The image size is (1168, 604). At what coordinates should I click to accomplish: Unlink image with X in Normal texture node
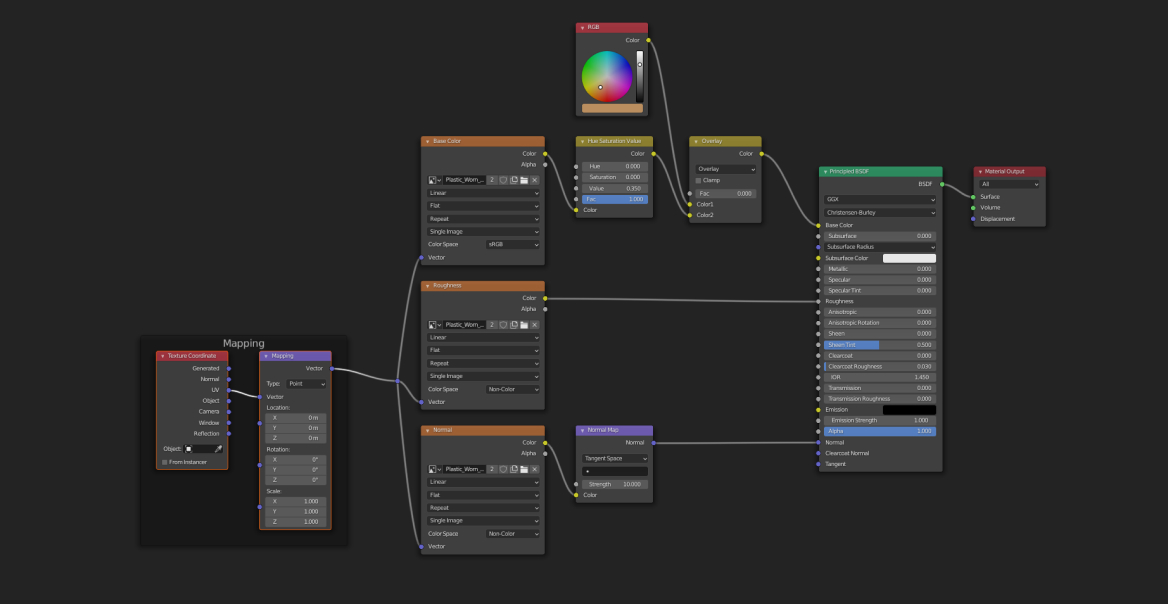pyautogui.click(x=534, y=469)
